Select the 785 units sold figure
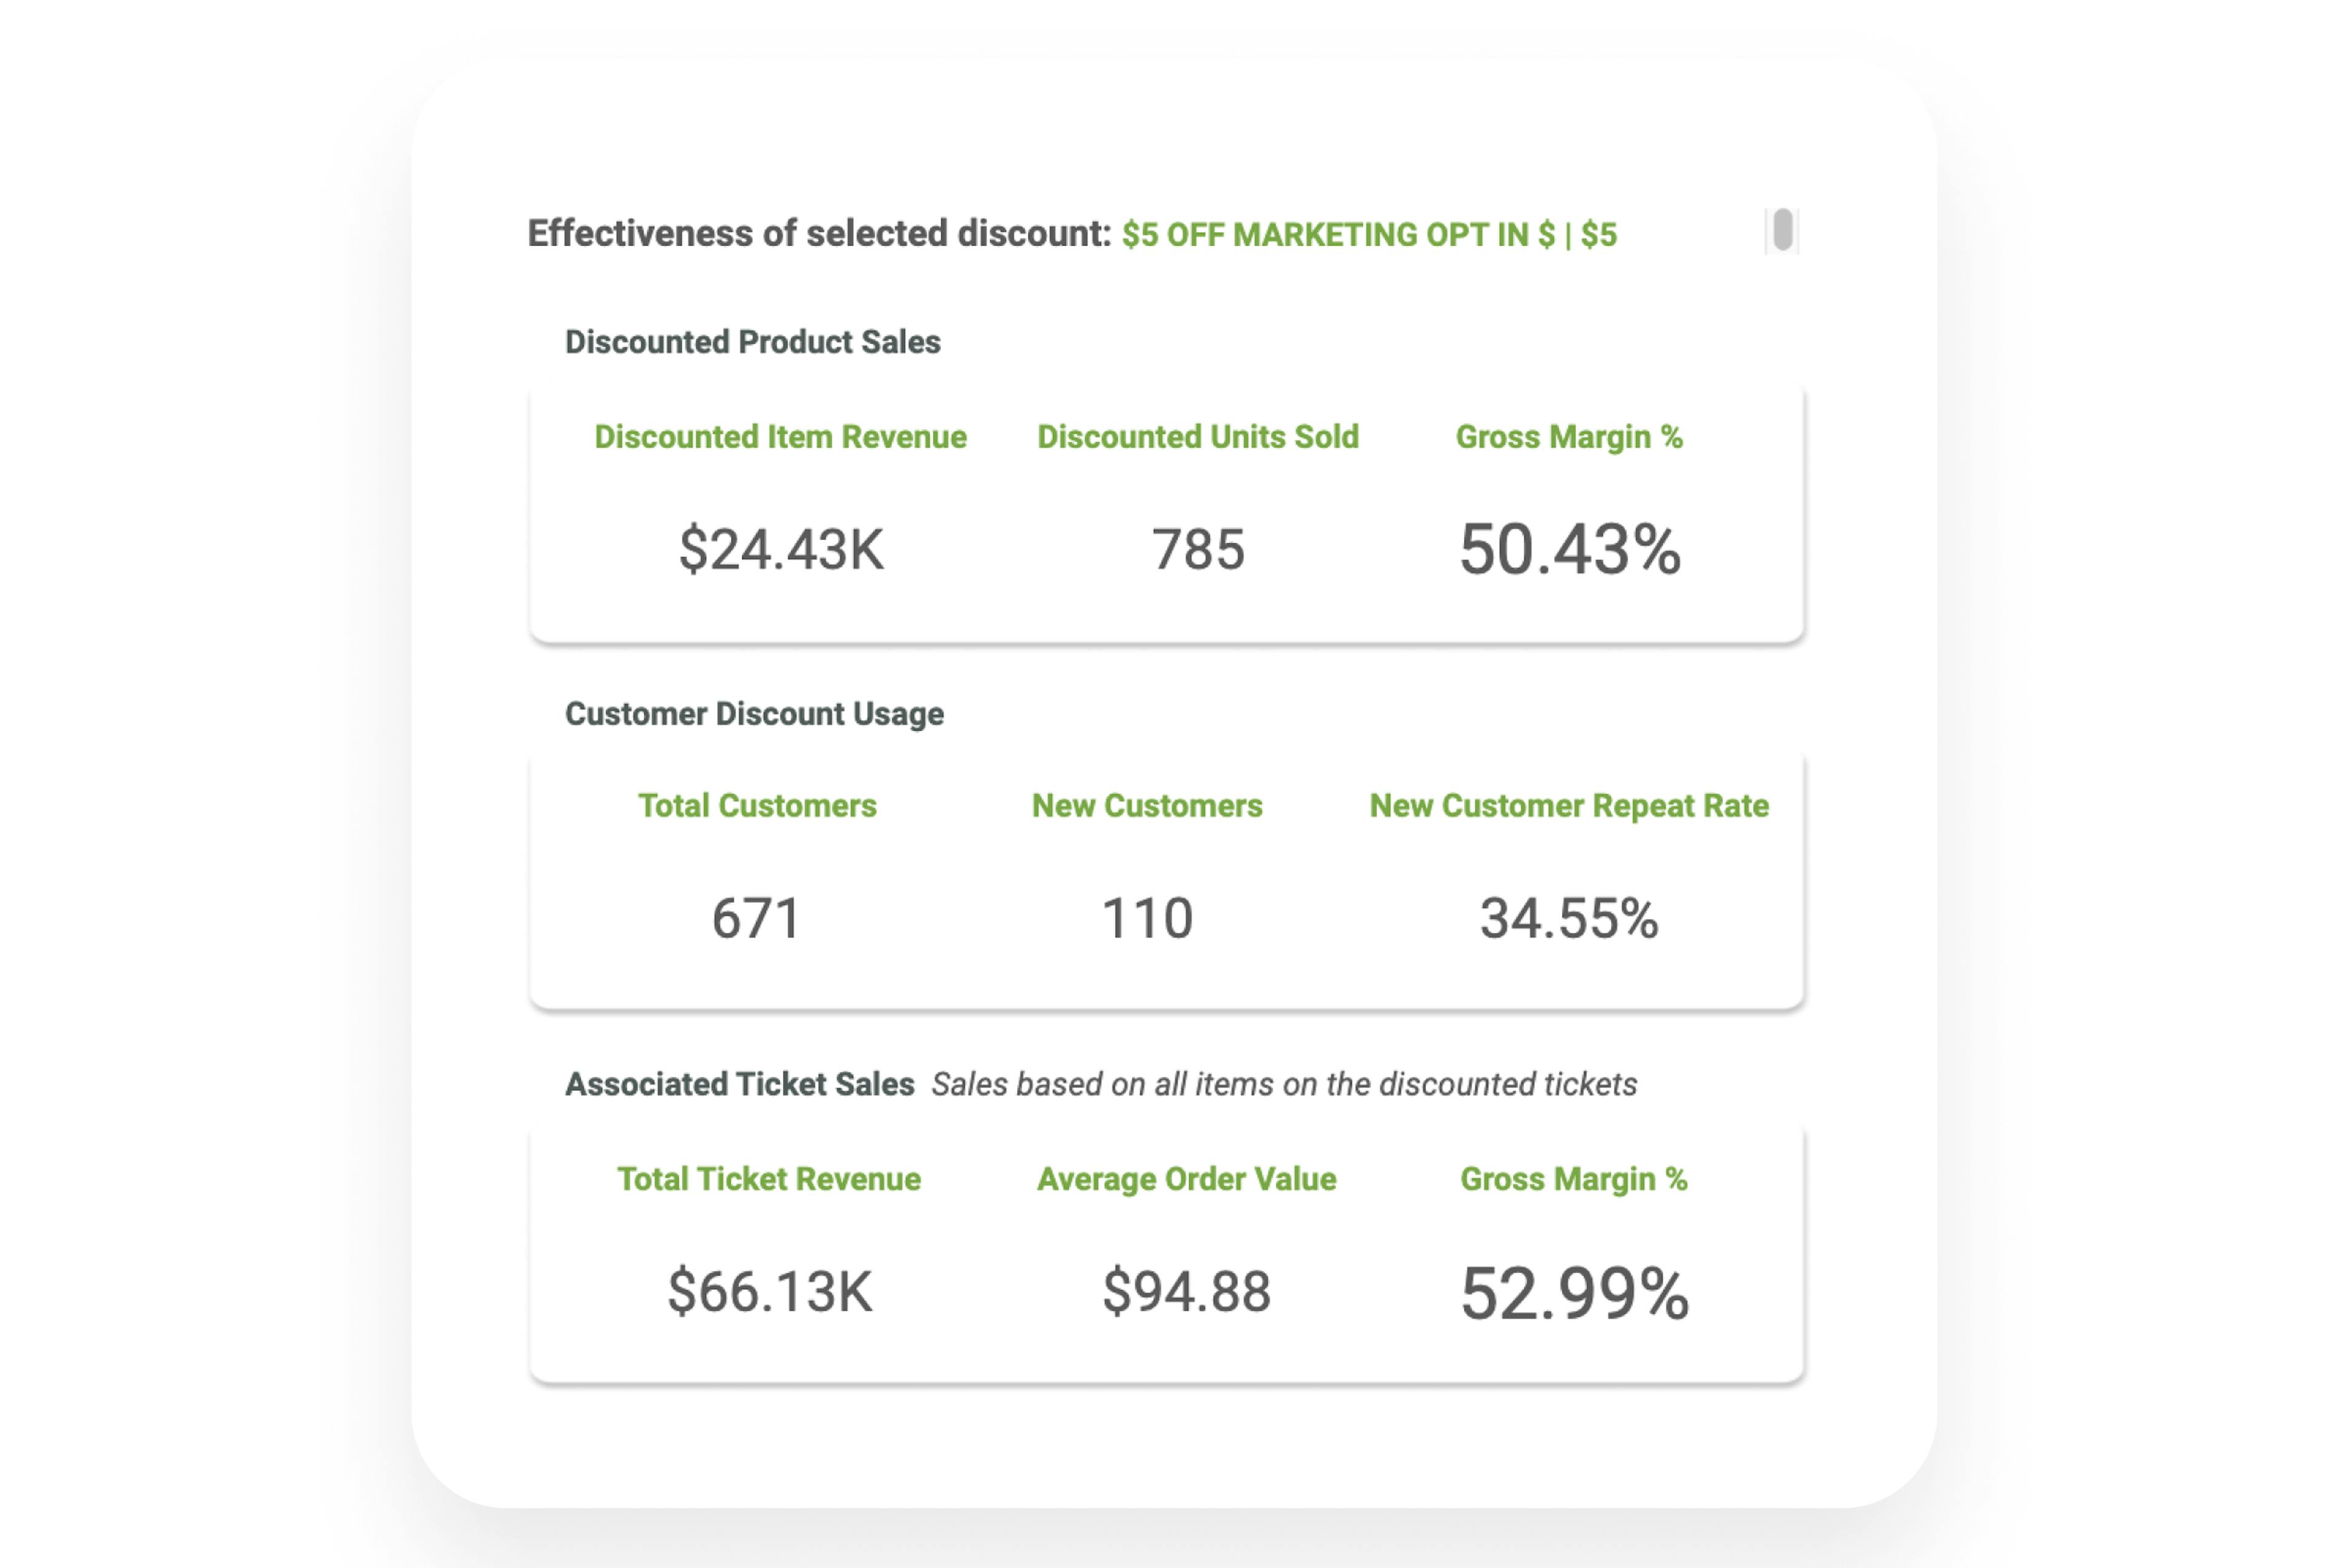 pos(1198,548)
